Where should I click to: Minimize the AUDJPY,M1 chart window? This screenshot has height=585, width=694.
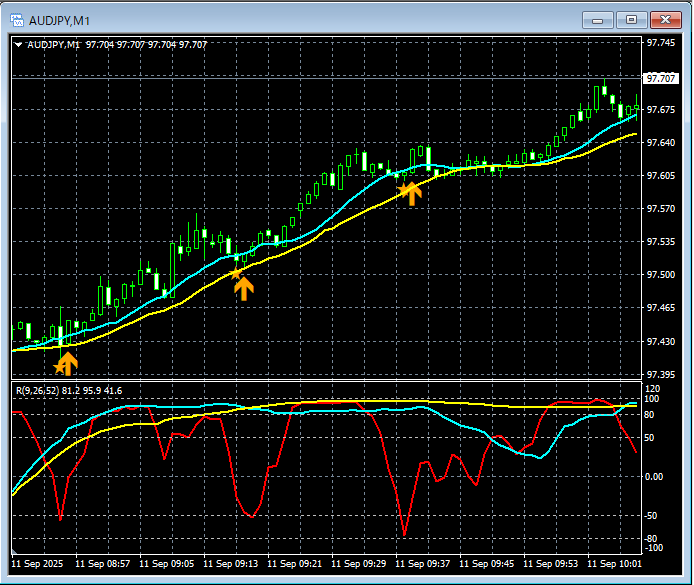[598, 19]
